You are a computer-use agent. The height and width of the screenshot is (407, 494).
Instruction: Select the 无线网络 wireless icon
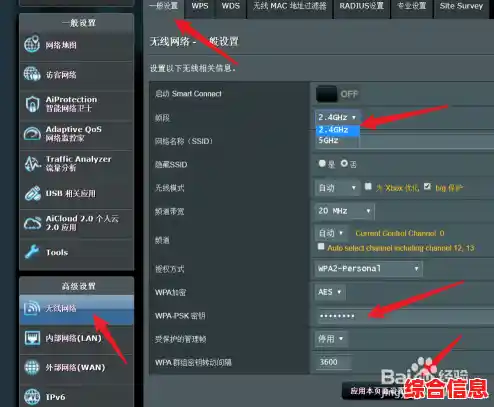[32, 308]
